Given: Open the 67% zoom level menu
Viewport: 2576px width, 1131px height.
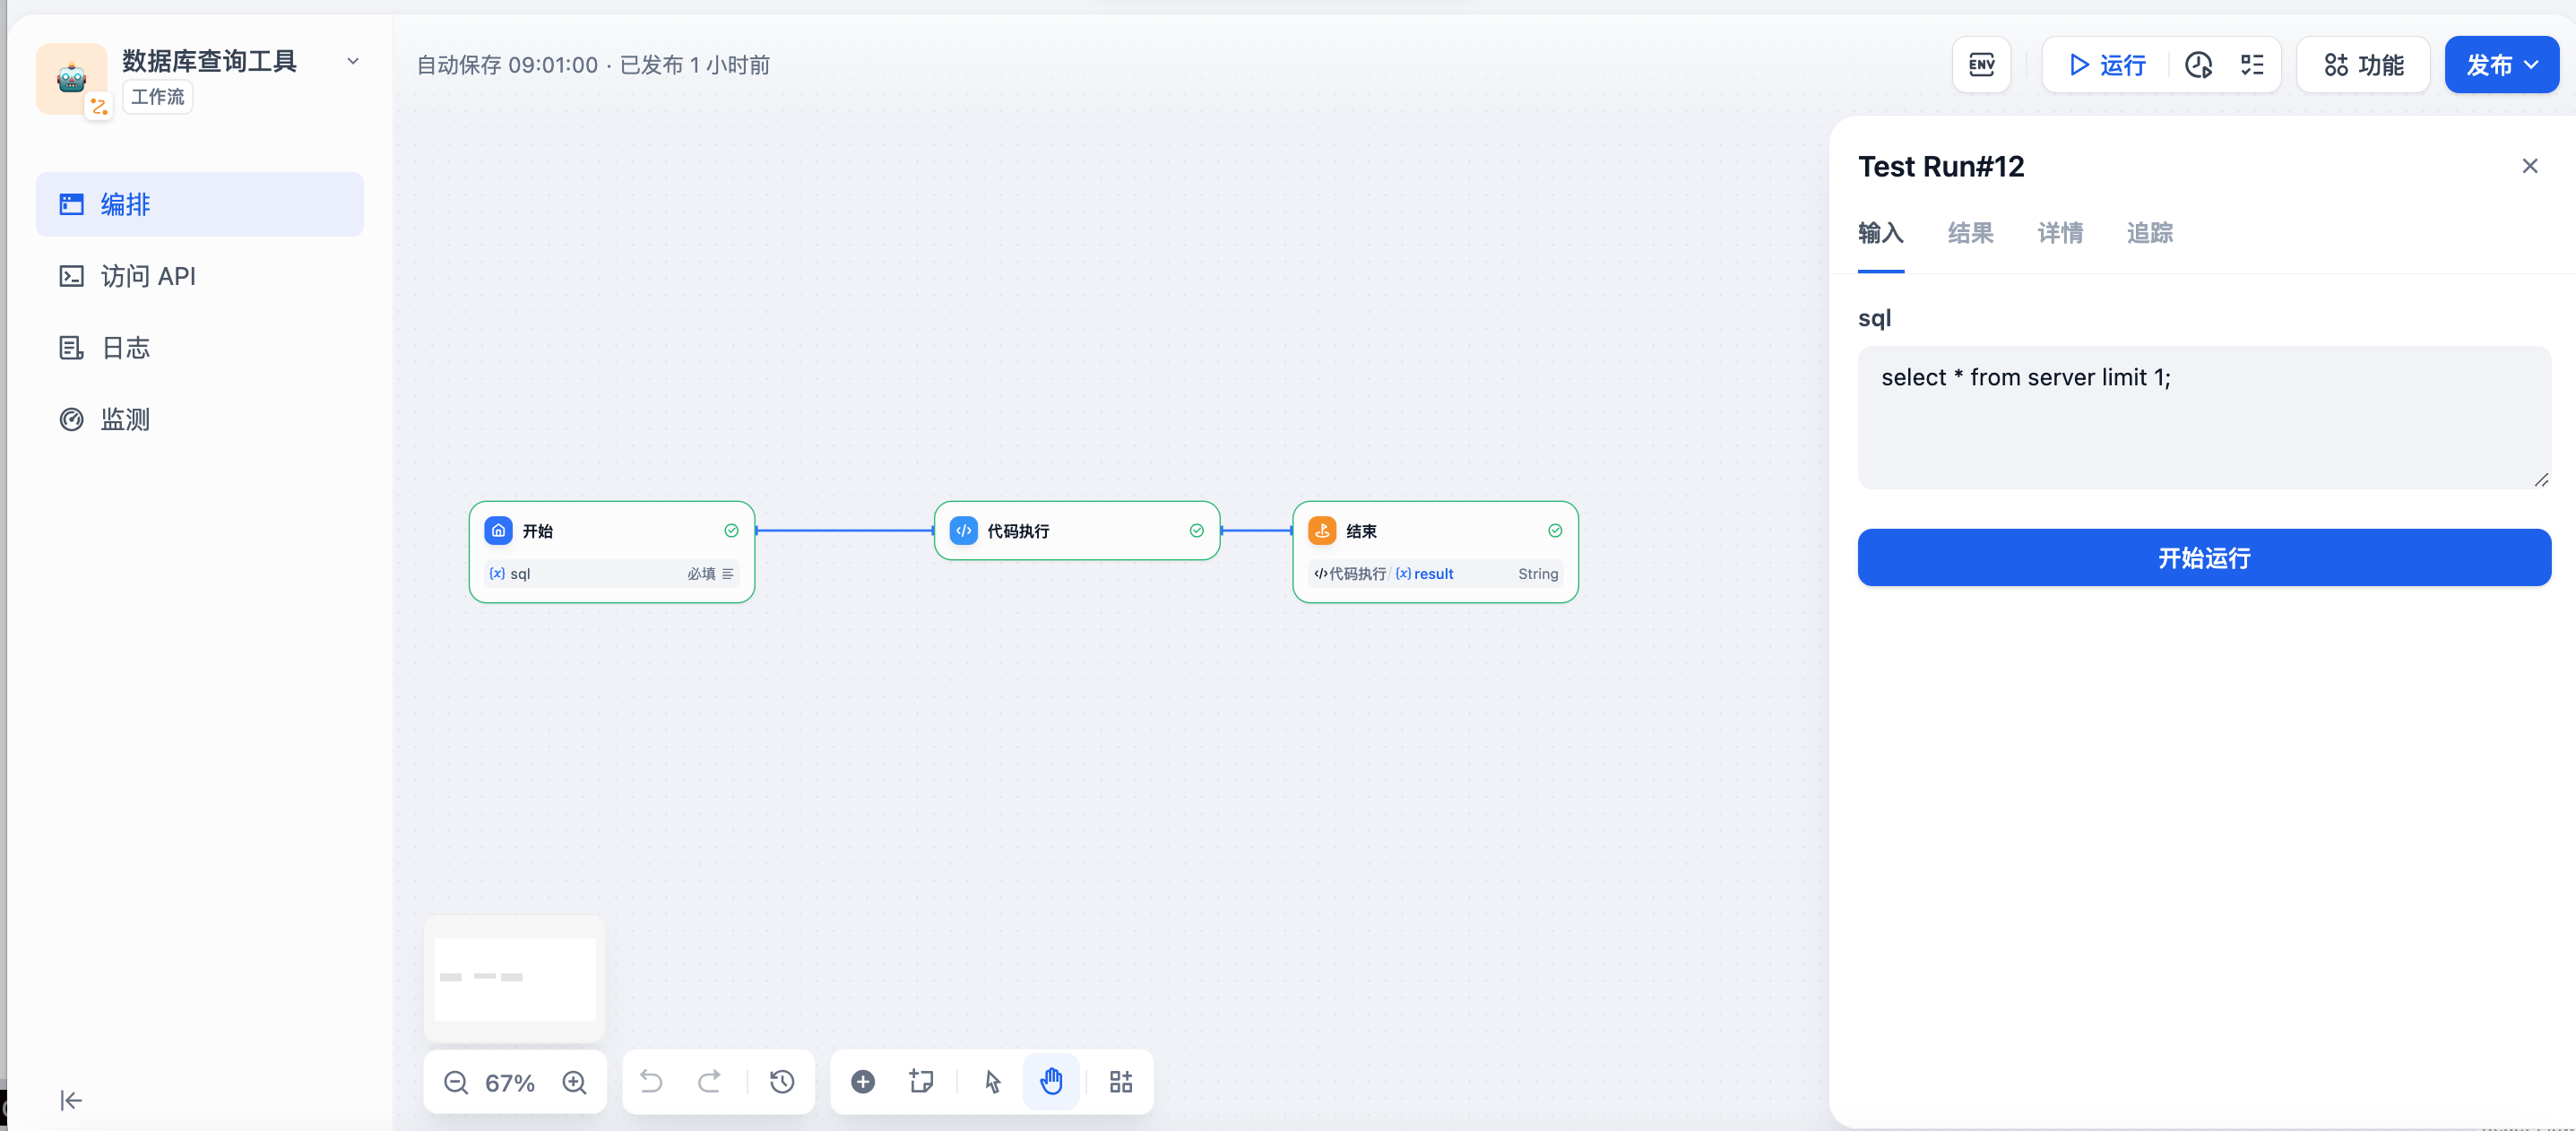Looking at the screenshot, I should [x=510, y=1083].
